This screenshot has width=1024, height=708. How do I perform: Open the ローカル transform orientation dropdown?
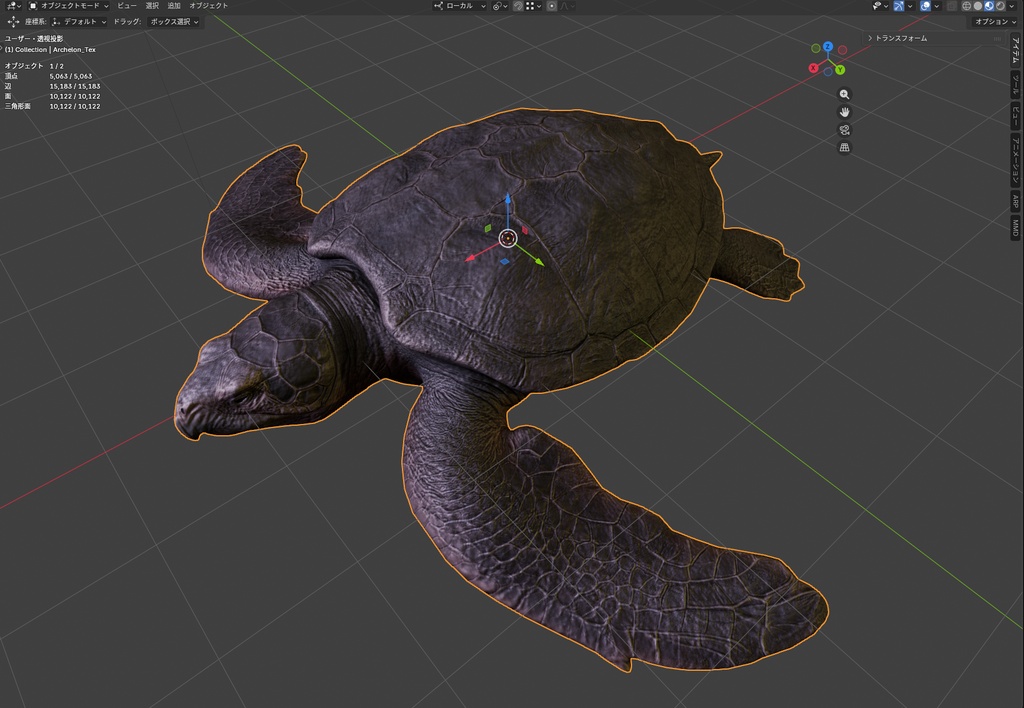(460, 6)
